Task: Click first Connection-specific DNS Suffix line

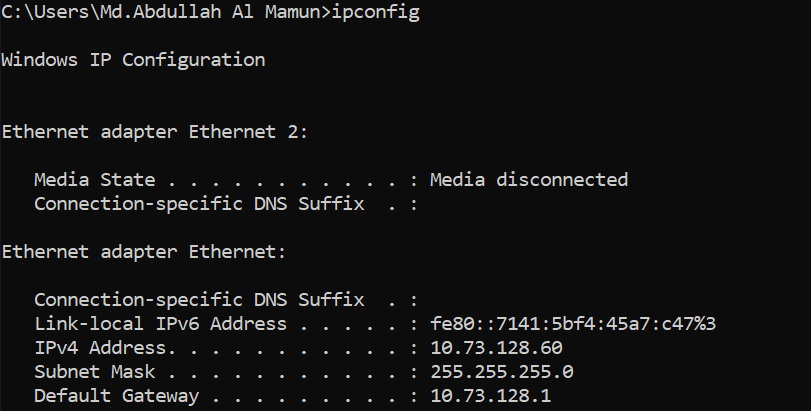Action: click(x=226, y=204)
